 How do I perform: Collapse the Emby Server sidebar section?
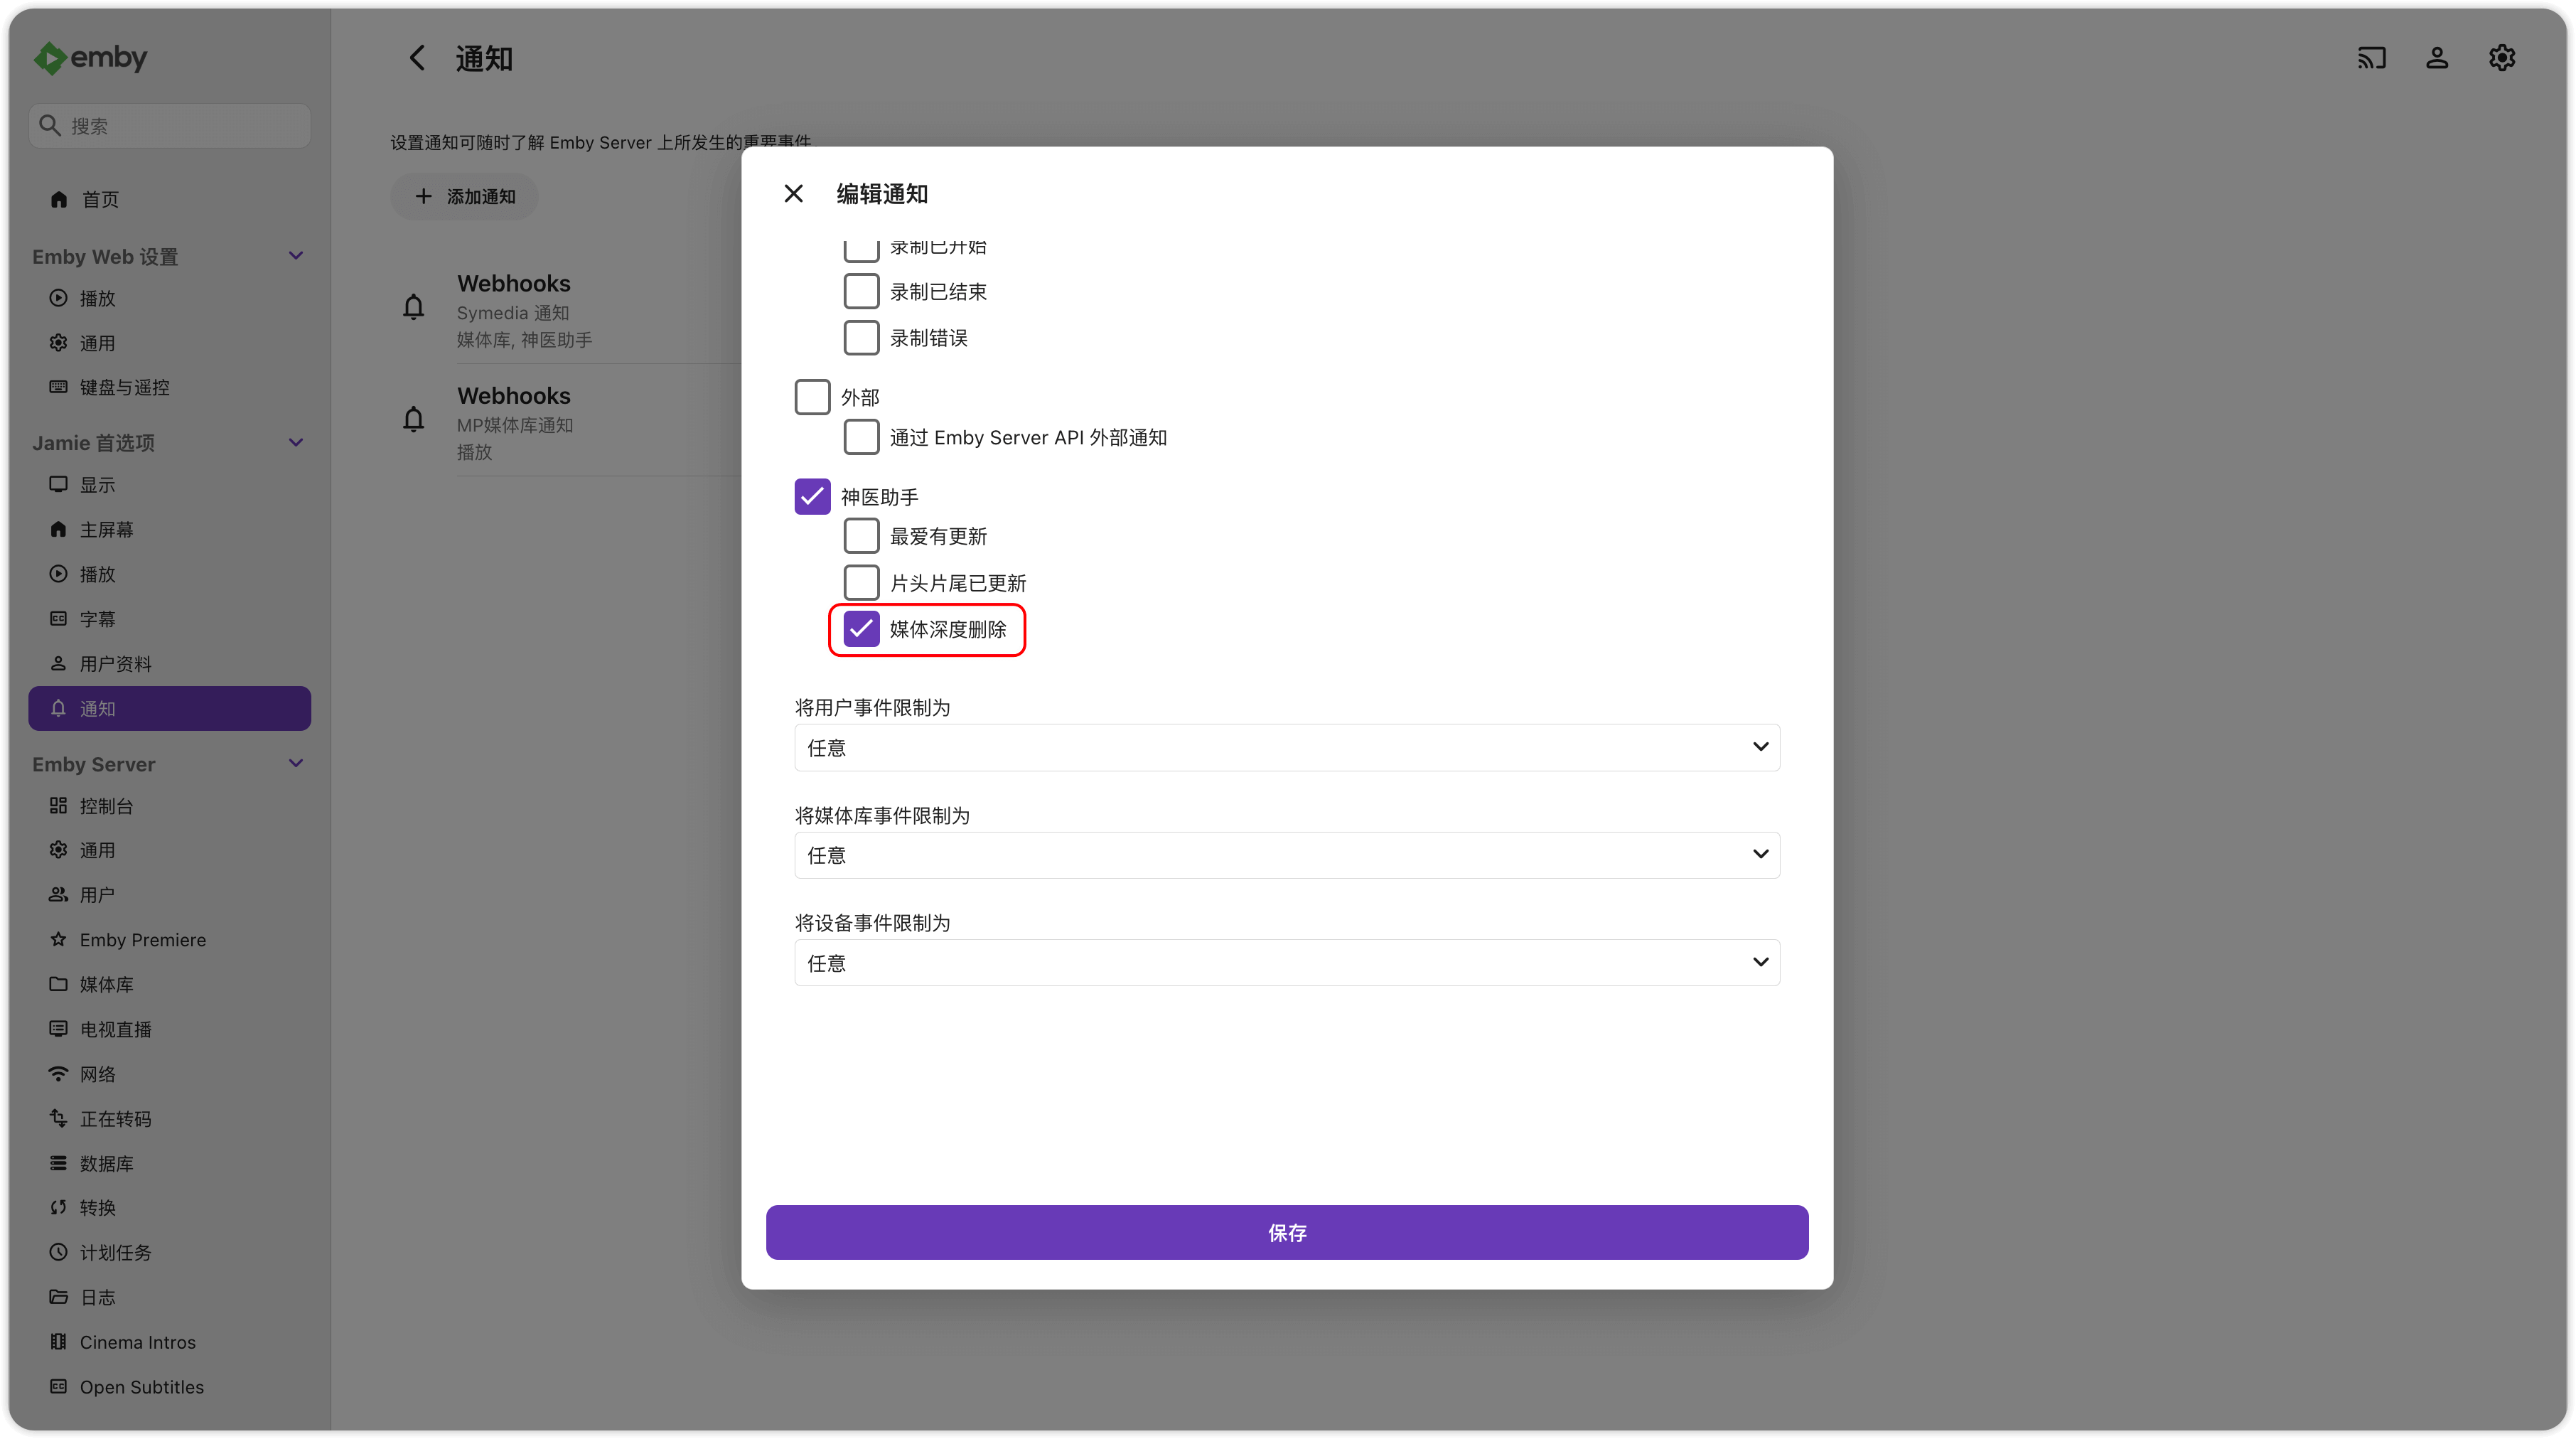pyautogui.click(x=296, y=764)
